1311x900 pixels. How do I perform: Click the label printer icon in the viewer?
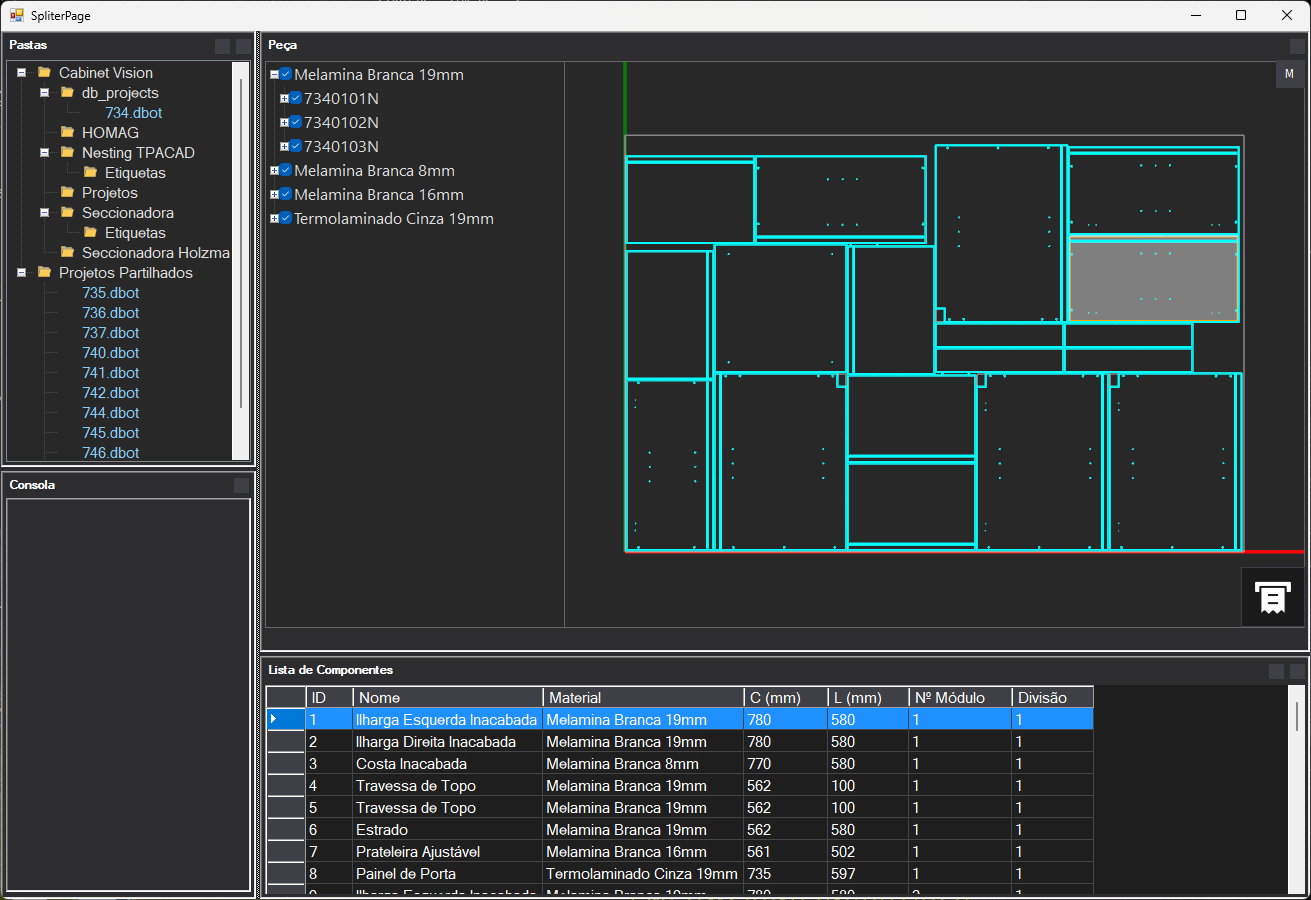(1272, 597)
